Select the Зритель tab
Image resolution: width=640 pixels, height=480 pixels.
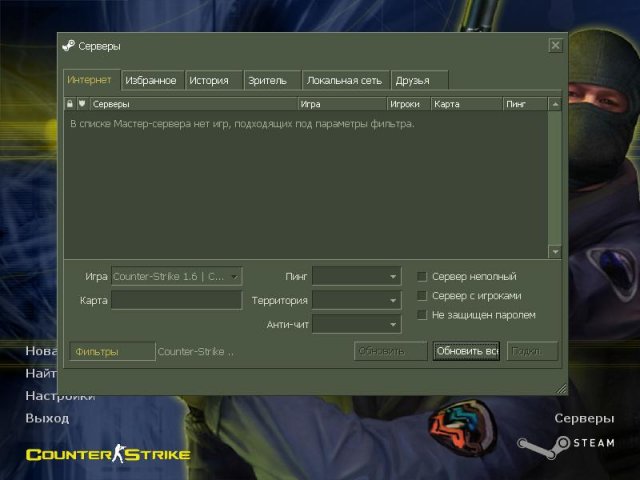(272, 80)
